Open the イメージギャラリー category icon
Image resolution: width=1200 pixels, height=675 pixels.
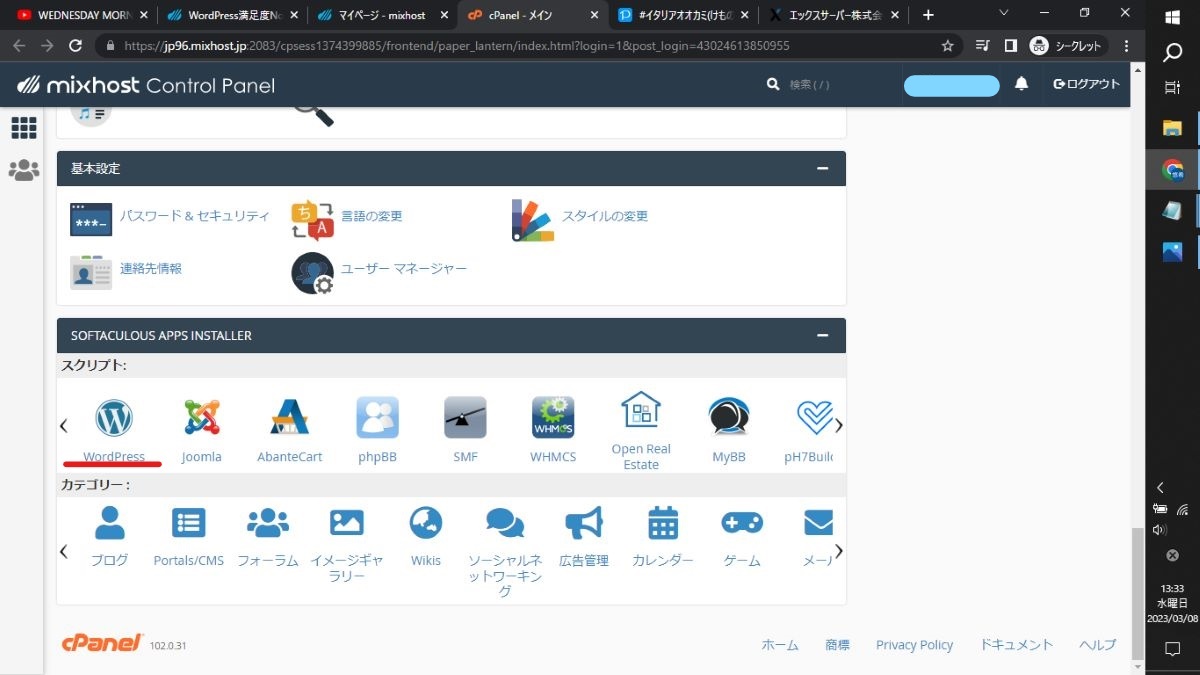pos(346,522)
